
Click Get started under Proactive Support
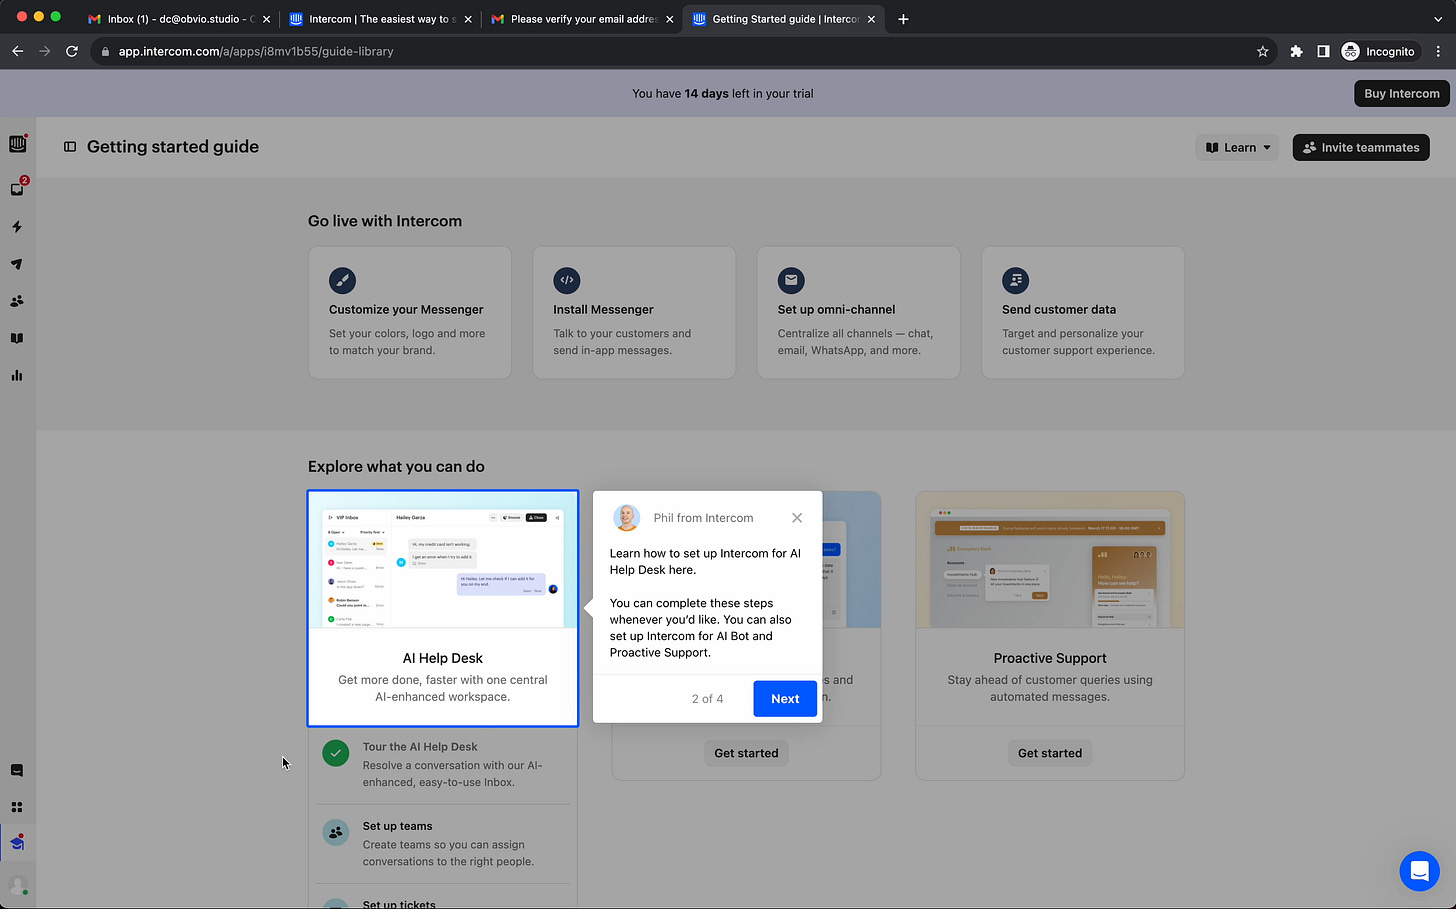[x=1050, y=753]
